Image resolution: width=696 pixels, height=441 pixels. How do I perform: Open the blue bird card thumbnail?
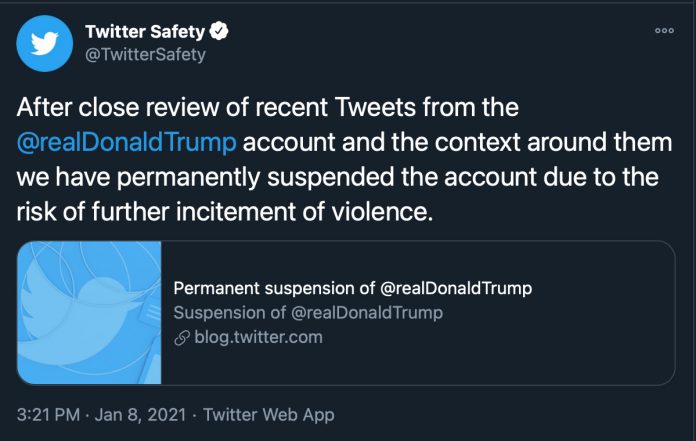click(89, 313)
